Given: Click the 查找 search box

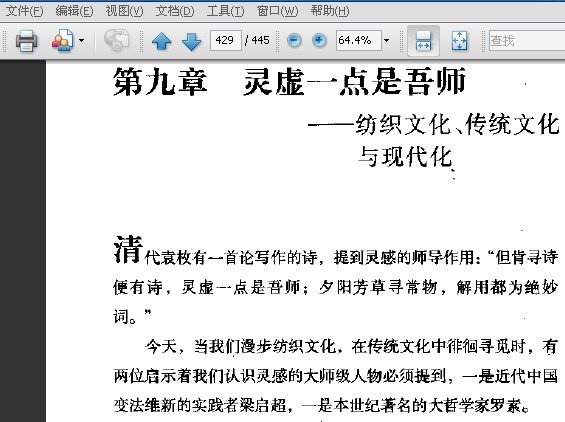Looking at the screenshot, I should [527, 40].
